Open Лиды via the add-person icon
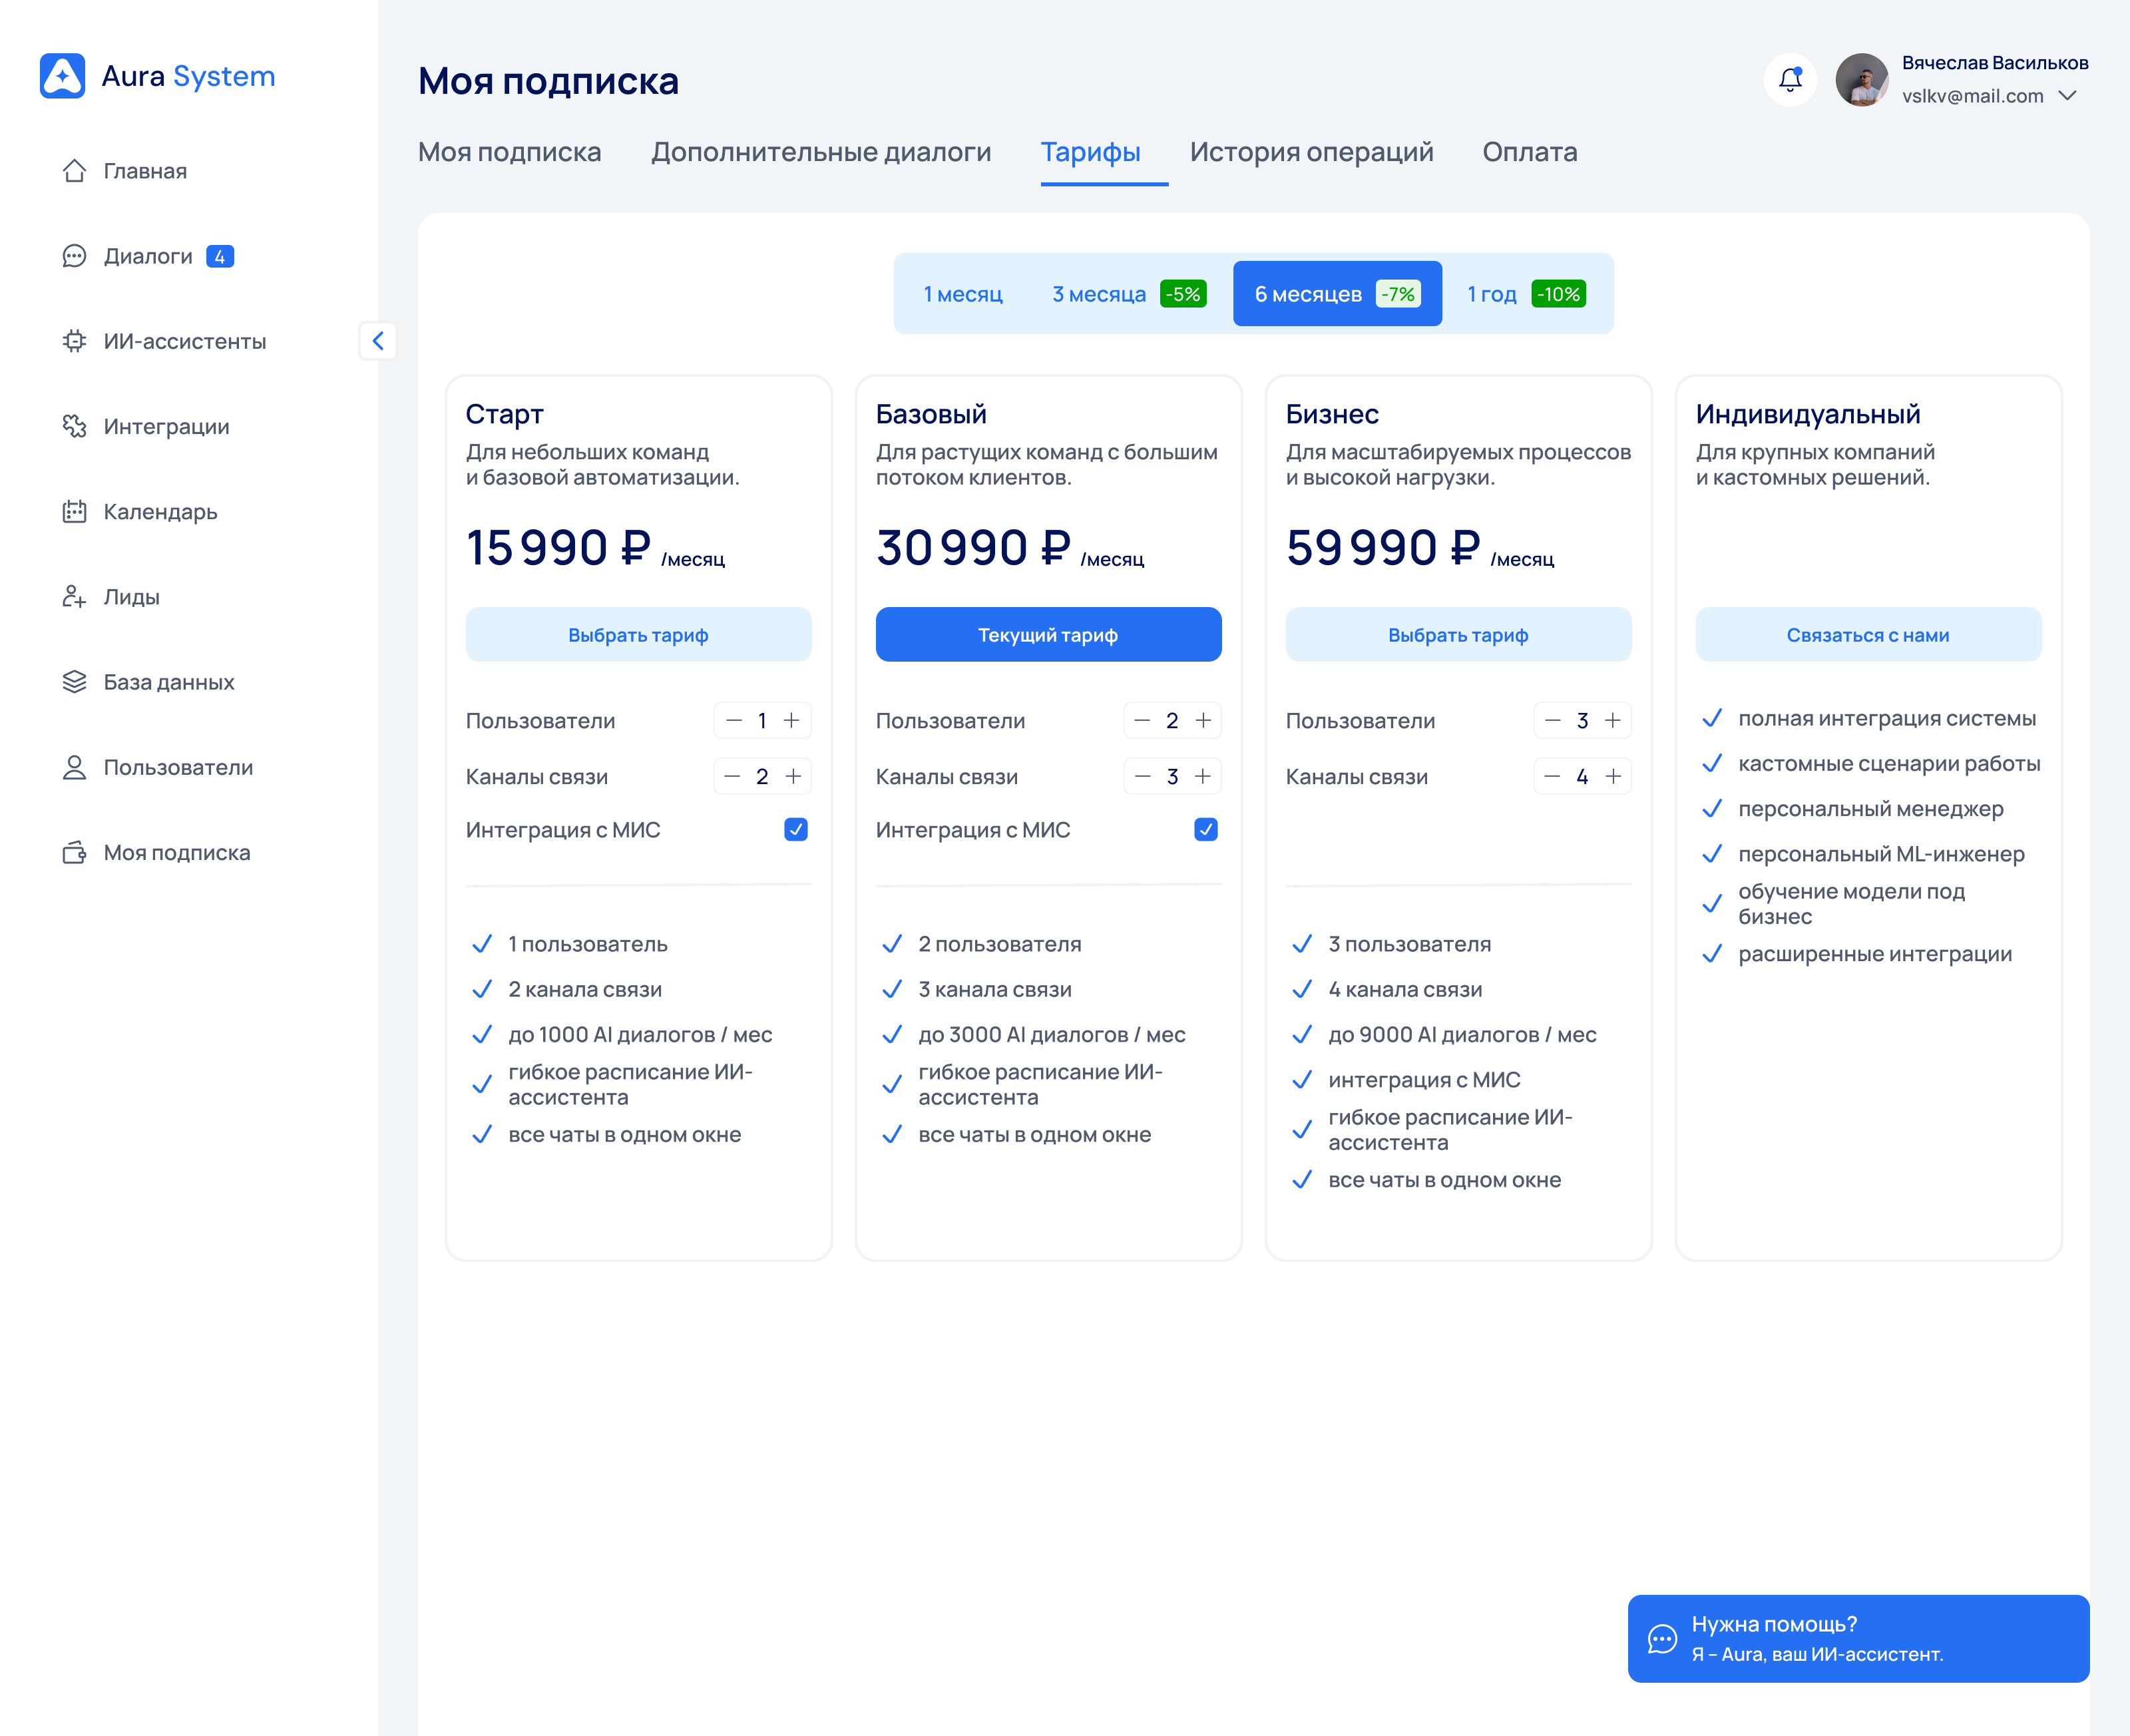The width and height of the screenshot is (2130, 1736). 74,597
